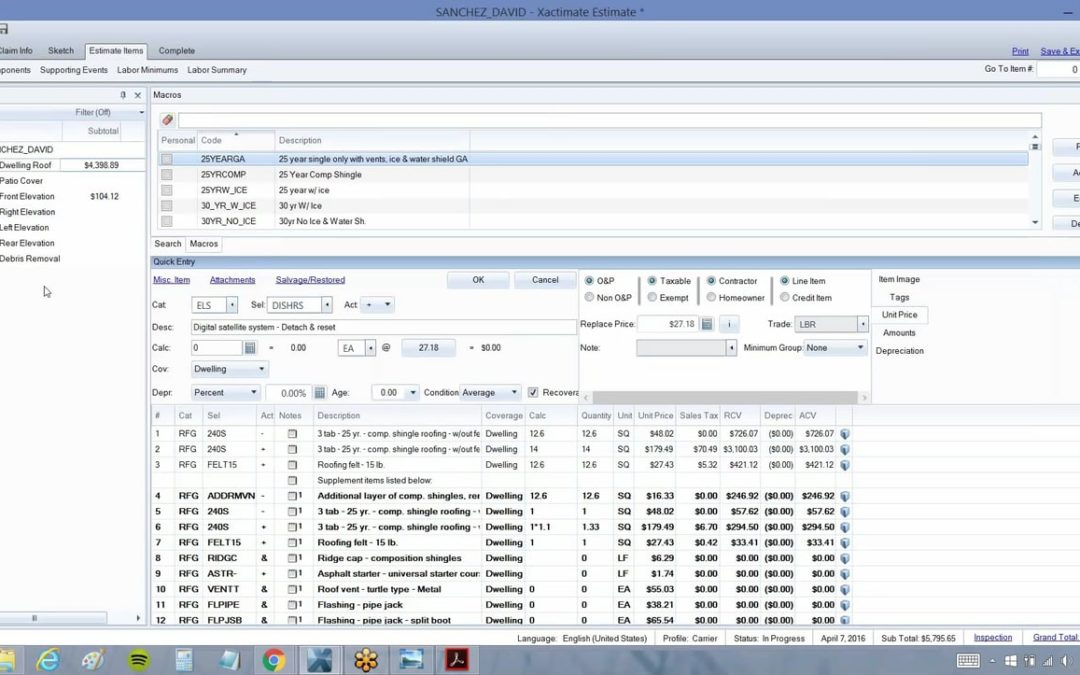Viewport: 1080px width, 675px height.
Task: Select the Homeowner radio button
Action: pyautogui.click(x=711, y=298)
